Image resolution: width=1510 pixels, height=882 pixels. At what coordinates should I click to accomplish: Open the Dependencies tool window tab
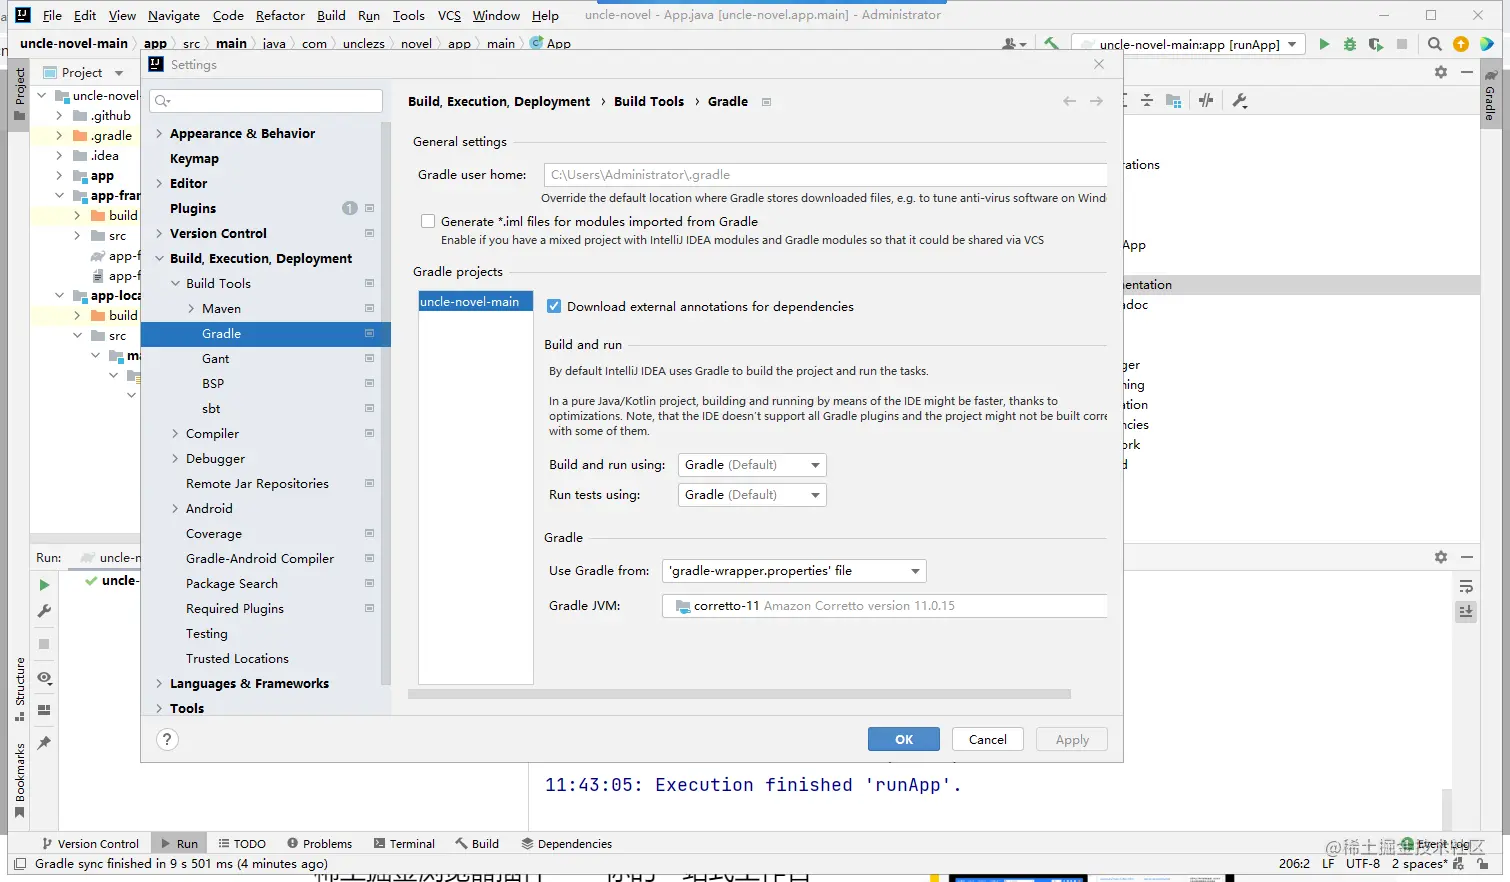(566, 843)
